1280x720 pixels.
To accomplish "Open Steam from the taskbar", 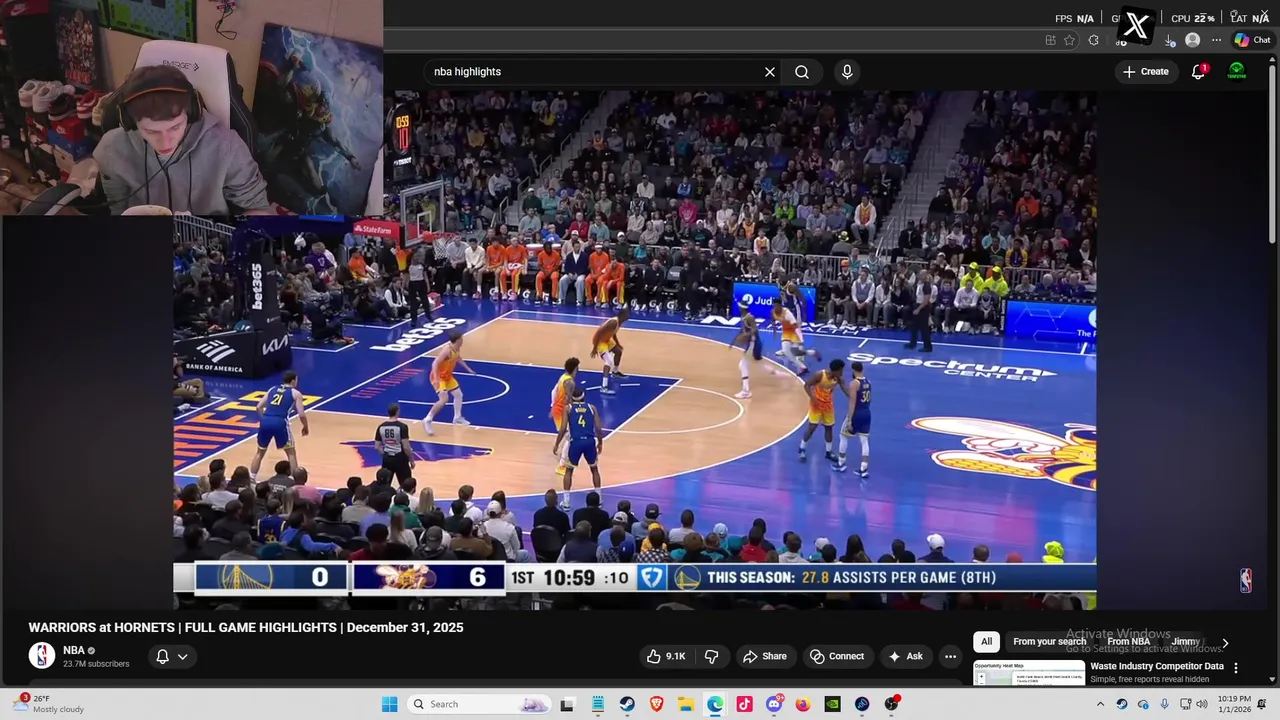I will [x=627, y=704].
